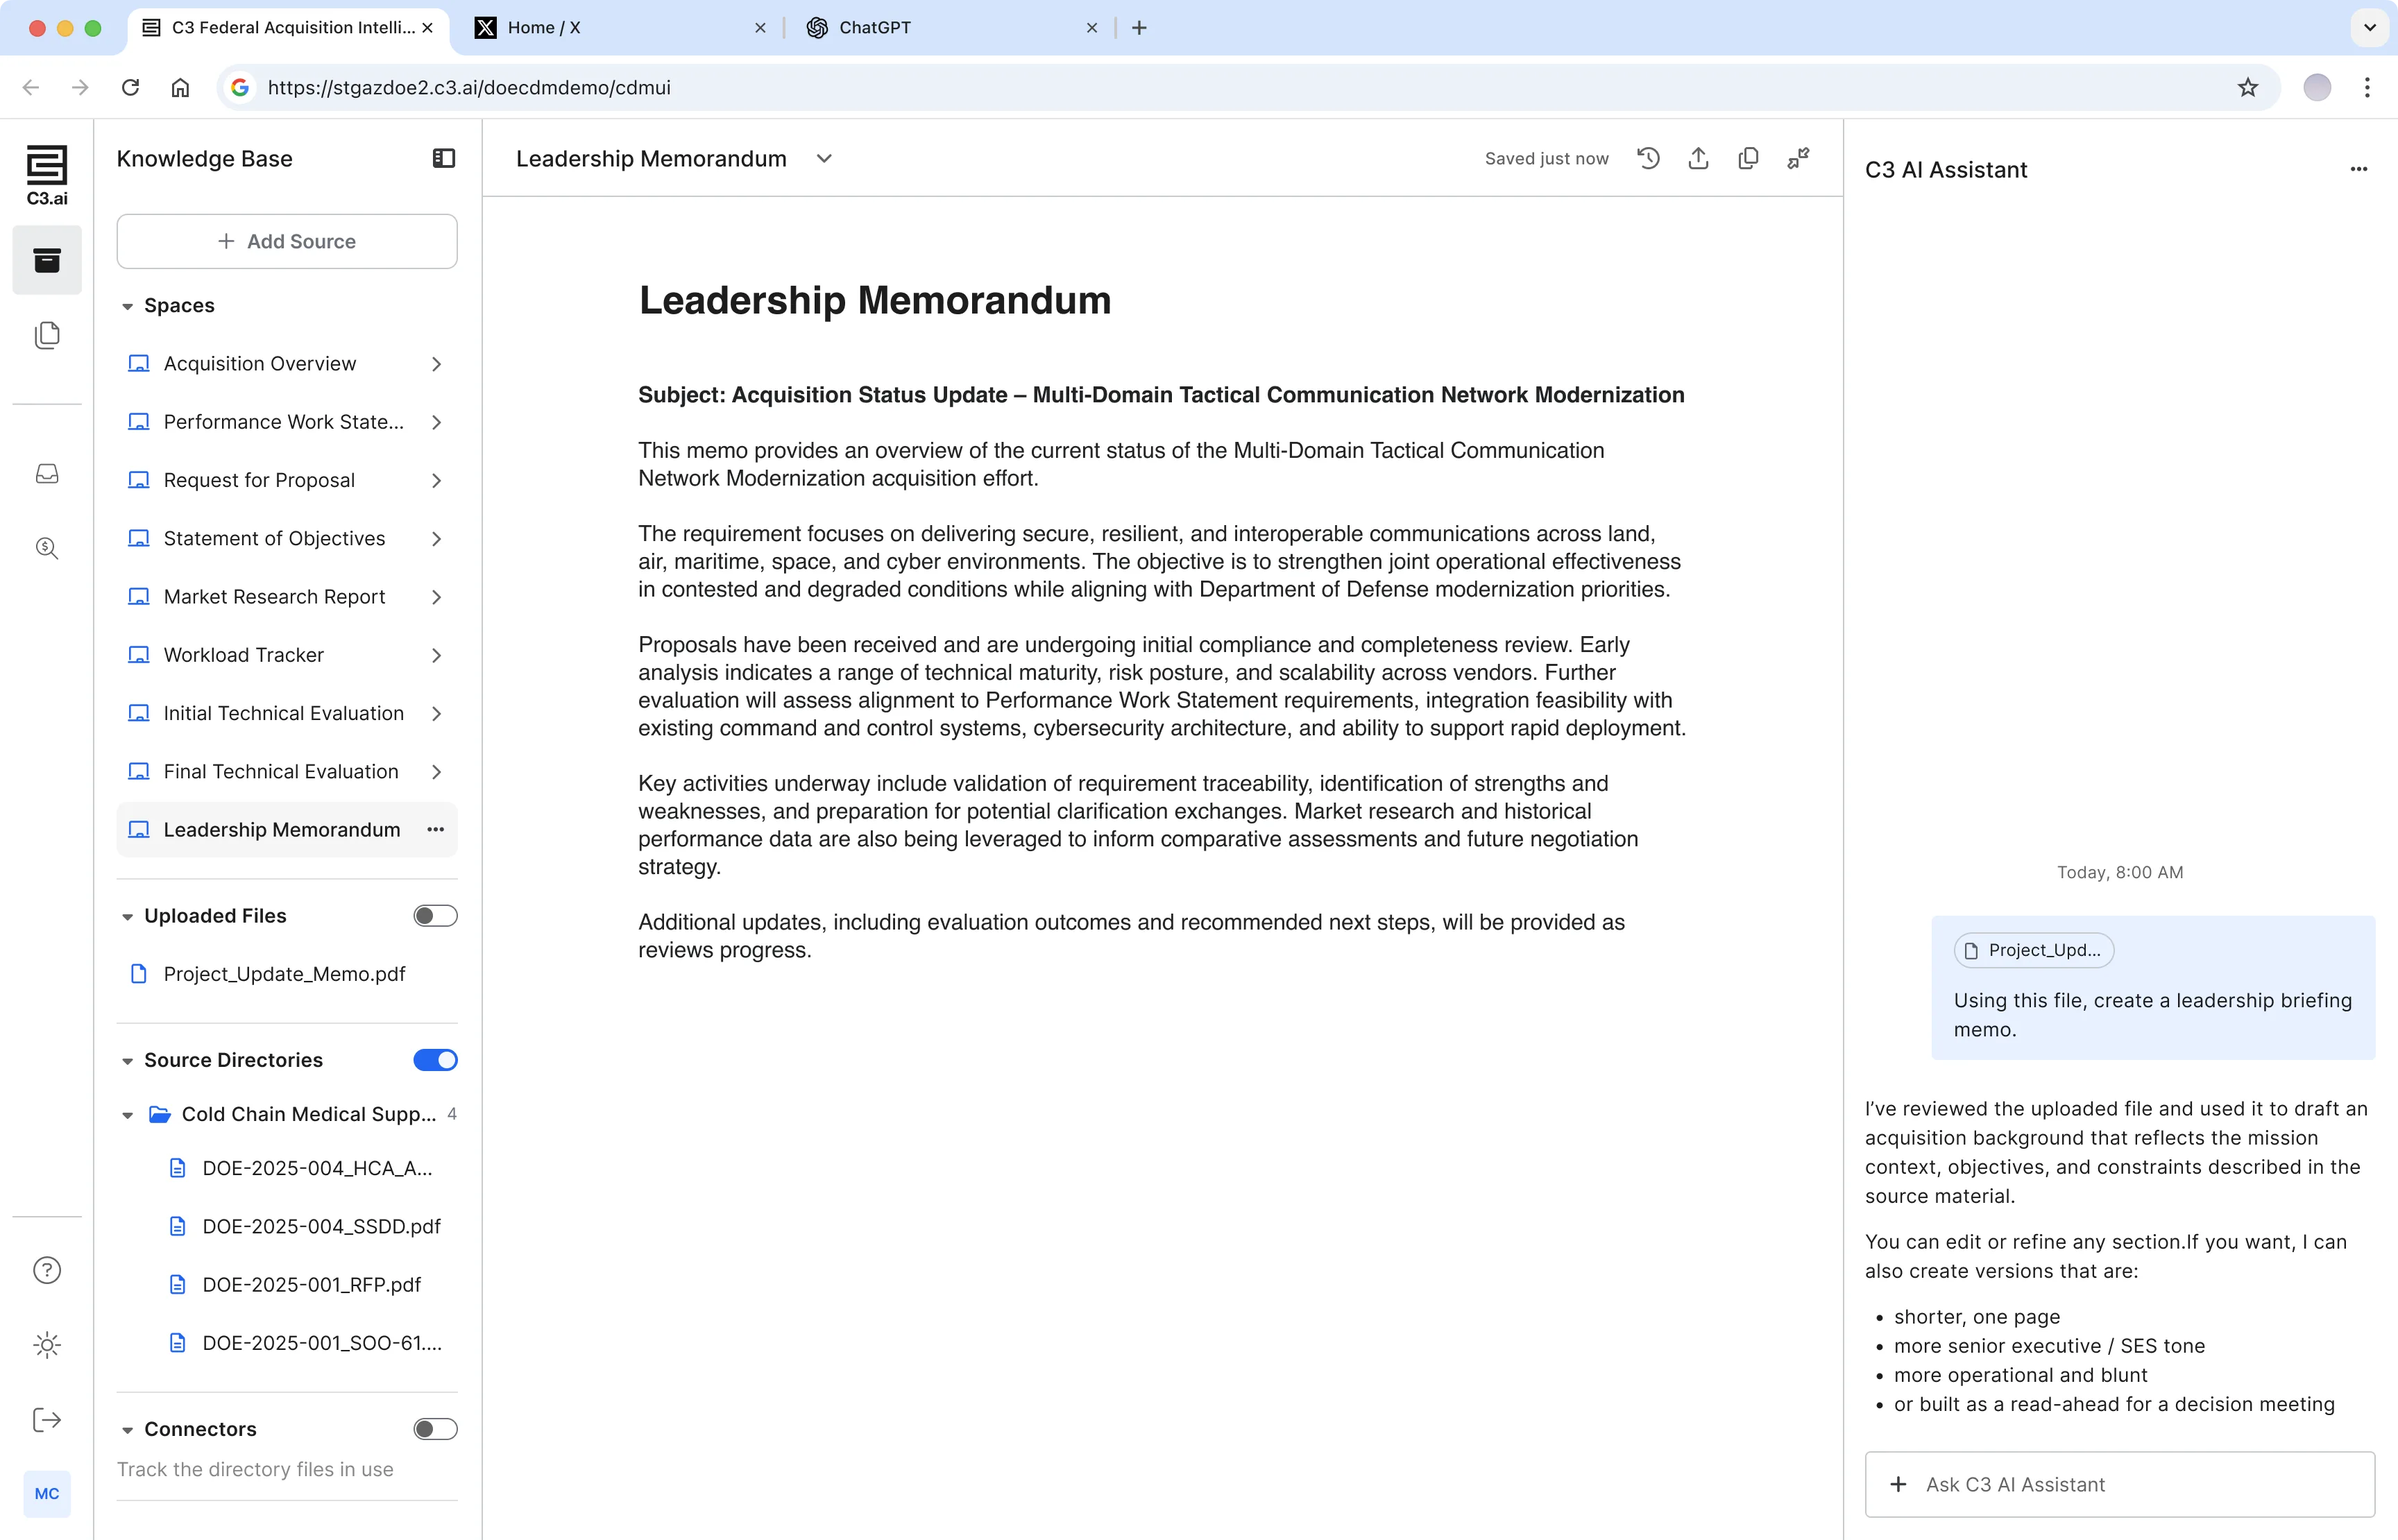The width and height of the screenshot is (2398, 1540).
Task: Click the plus icon in assistant input
Action: coord(1898,1484)
